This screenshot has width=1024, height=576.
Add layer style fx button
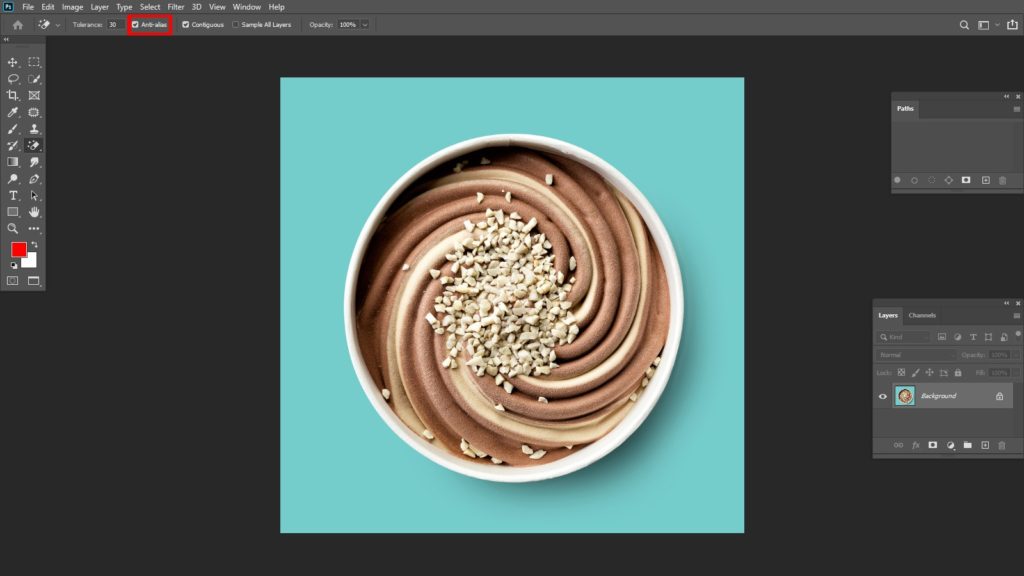[916, 445]
